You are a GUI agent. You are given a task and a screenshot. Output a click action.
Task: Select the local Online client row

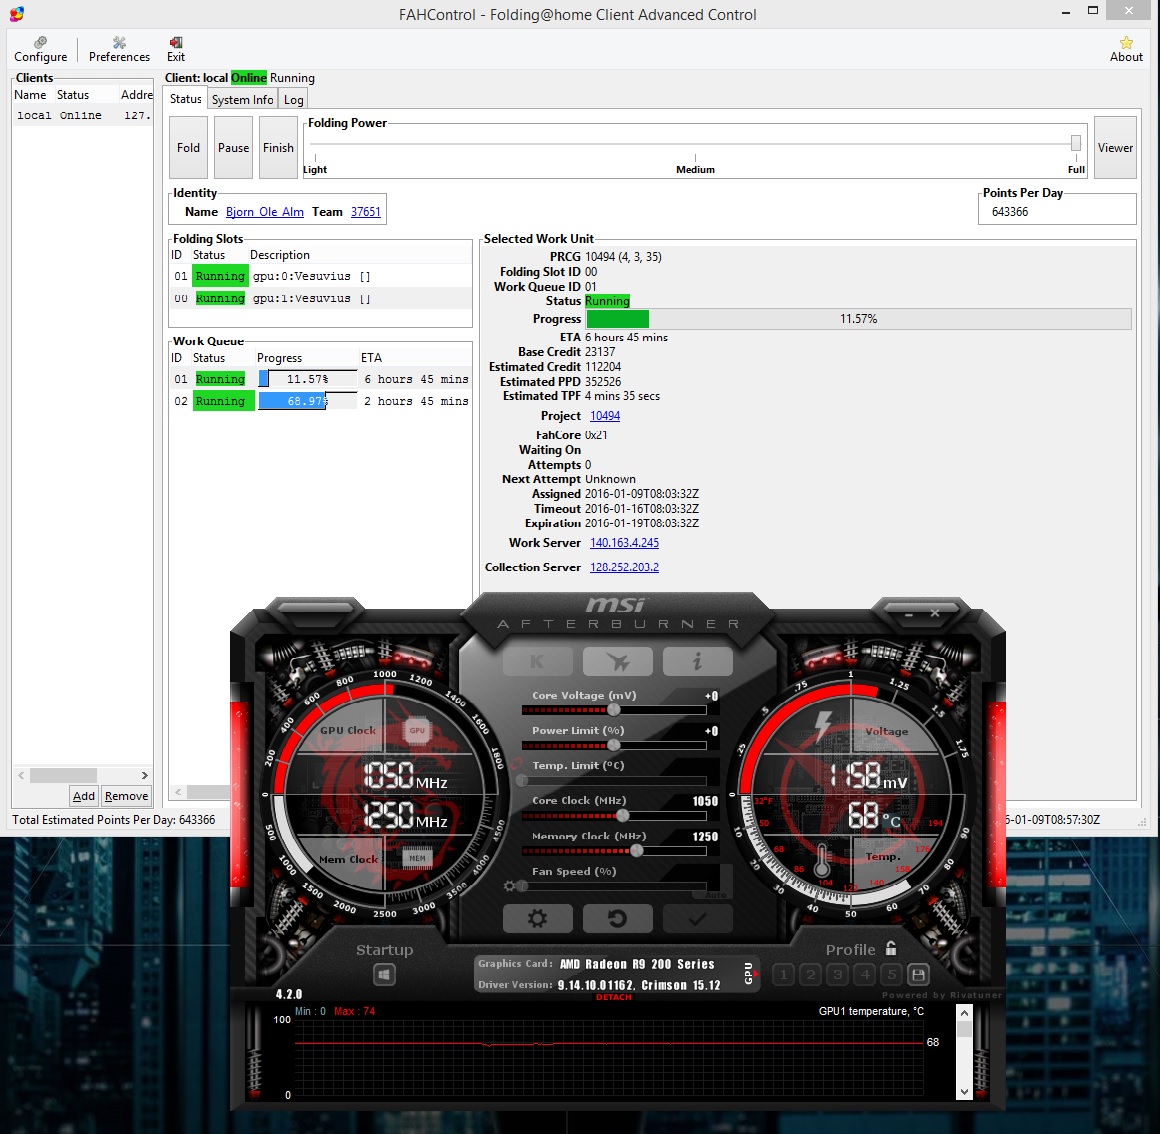pyautogui.click(x=83, y=115)
